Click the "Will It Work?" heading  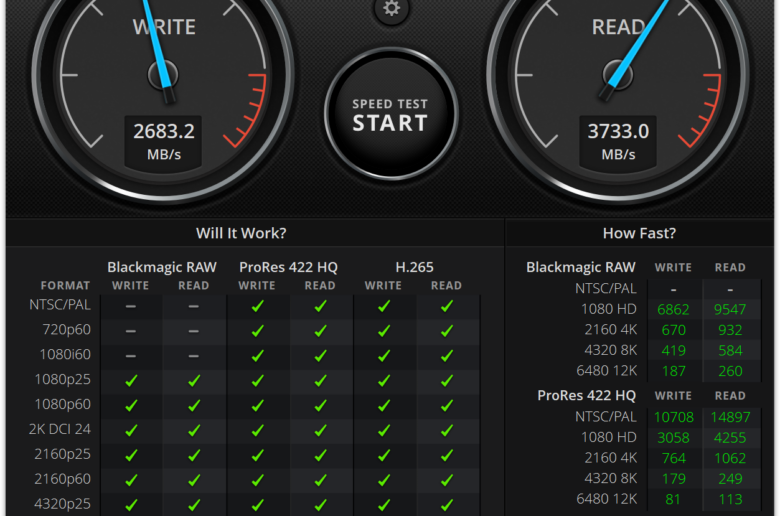[241, 233]
